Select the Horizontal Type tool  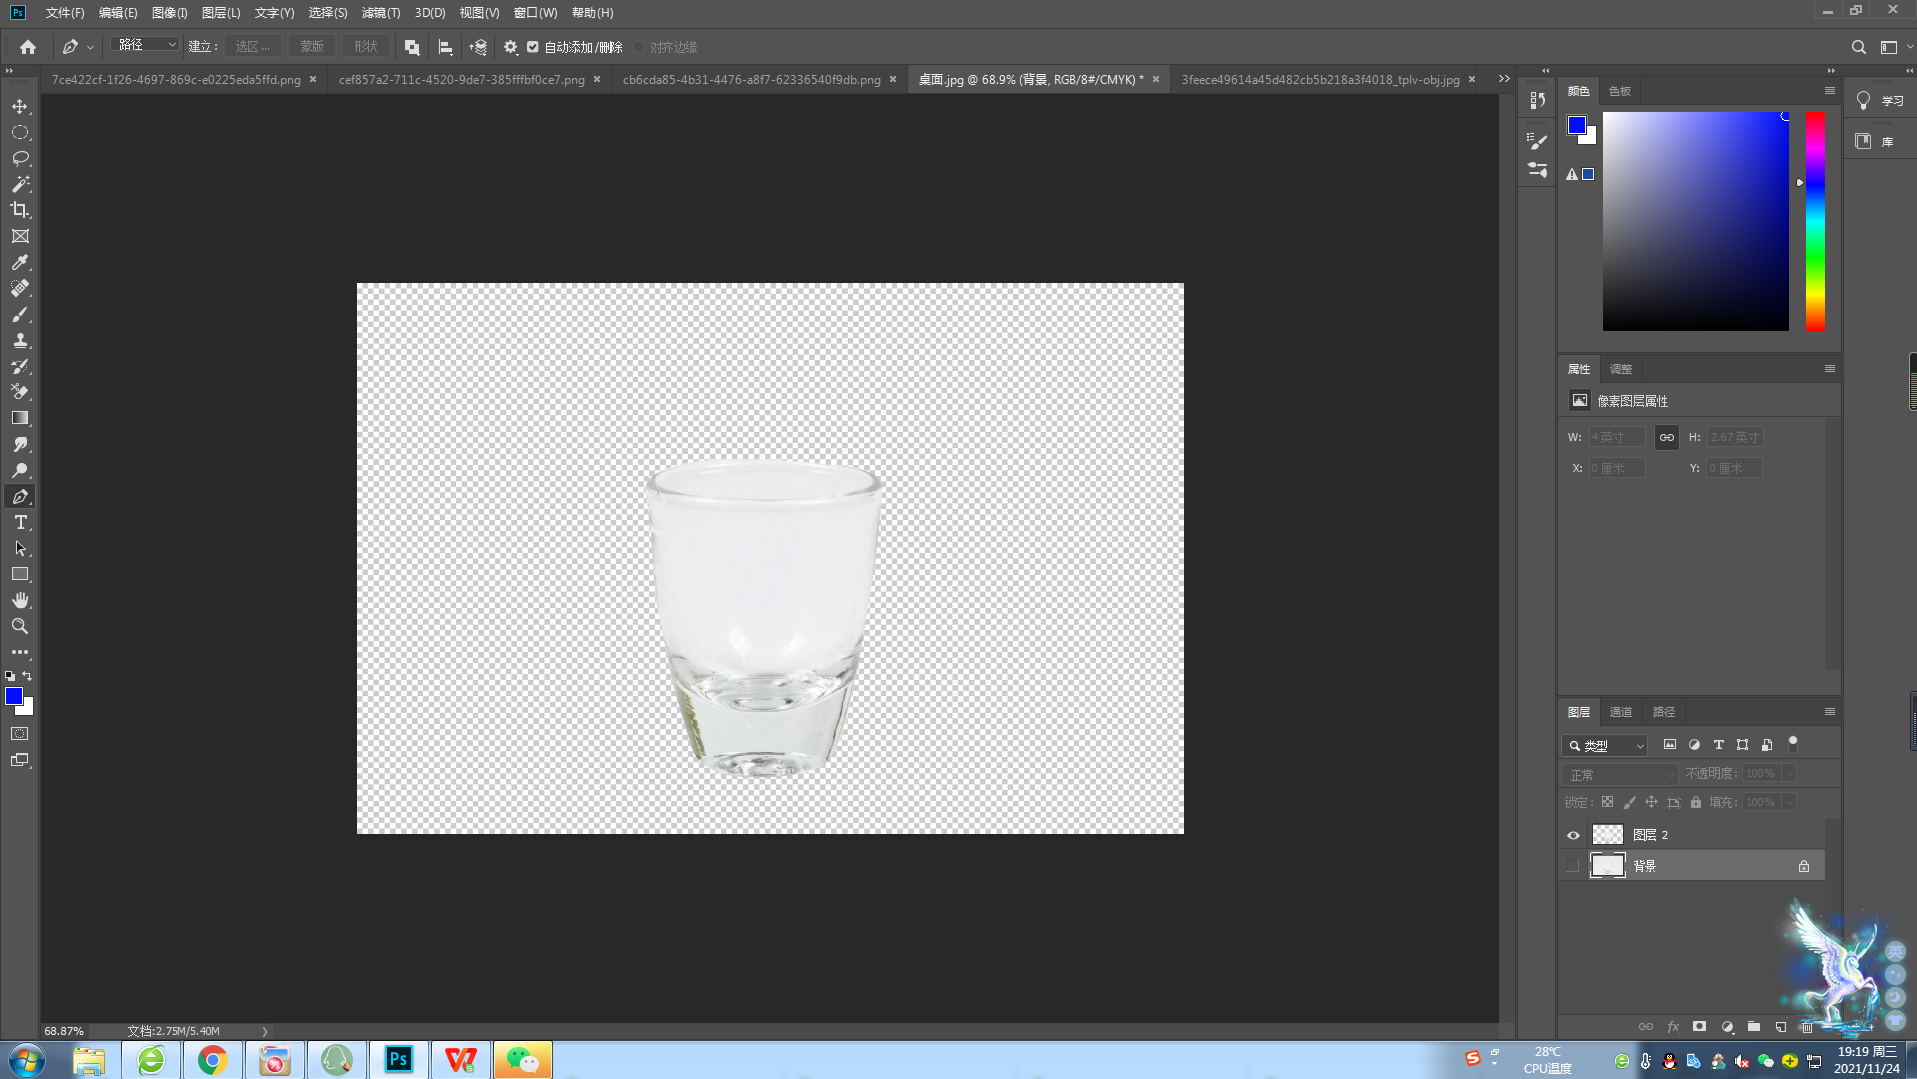[x=20, y=523]
